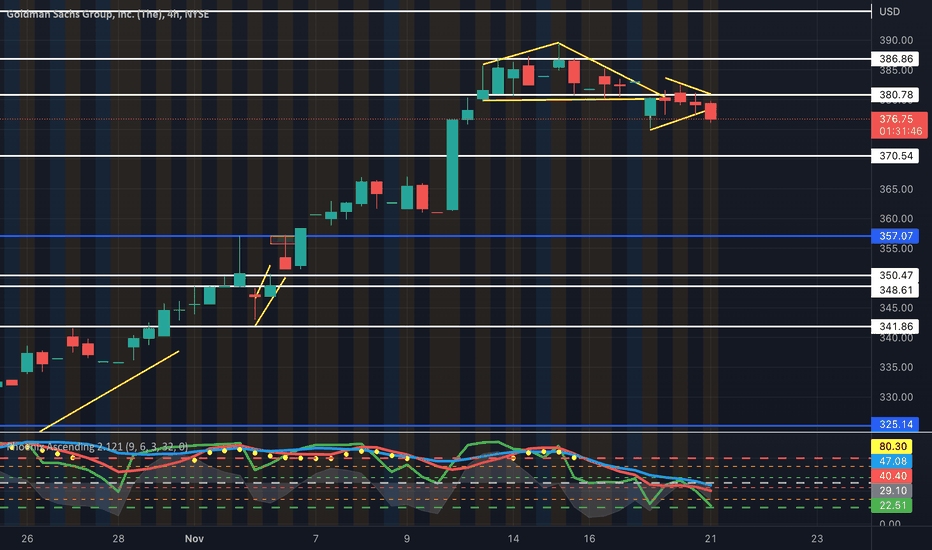Click the red 40.40 indicator value
The height and width of the screenshot is (550, 932).
coord(892,476)
